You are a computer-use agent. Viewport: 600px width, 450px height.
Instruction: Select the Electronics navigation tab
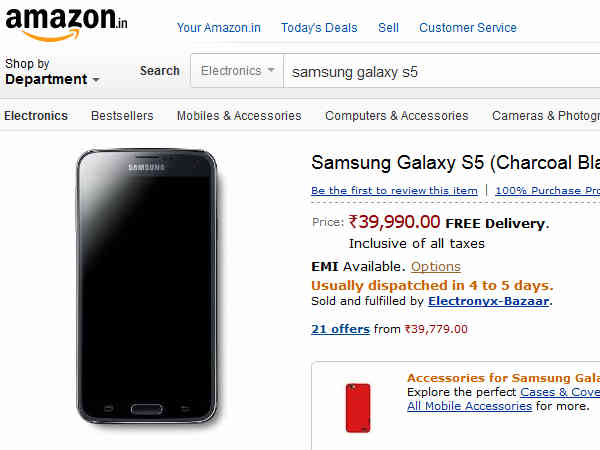36,116
